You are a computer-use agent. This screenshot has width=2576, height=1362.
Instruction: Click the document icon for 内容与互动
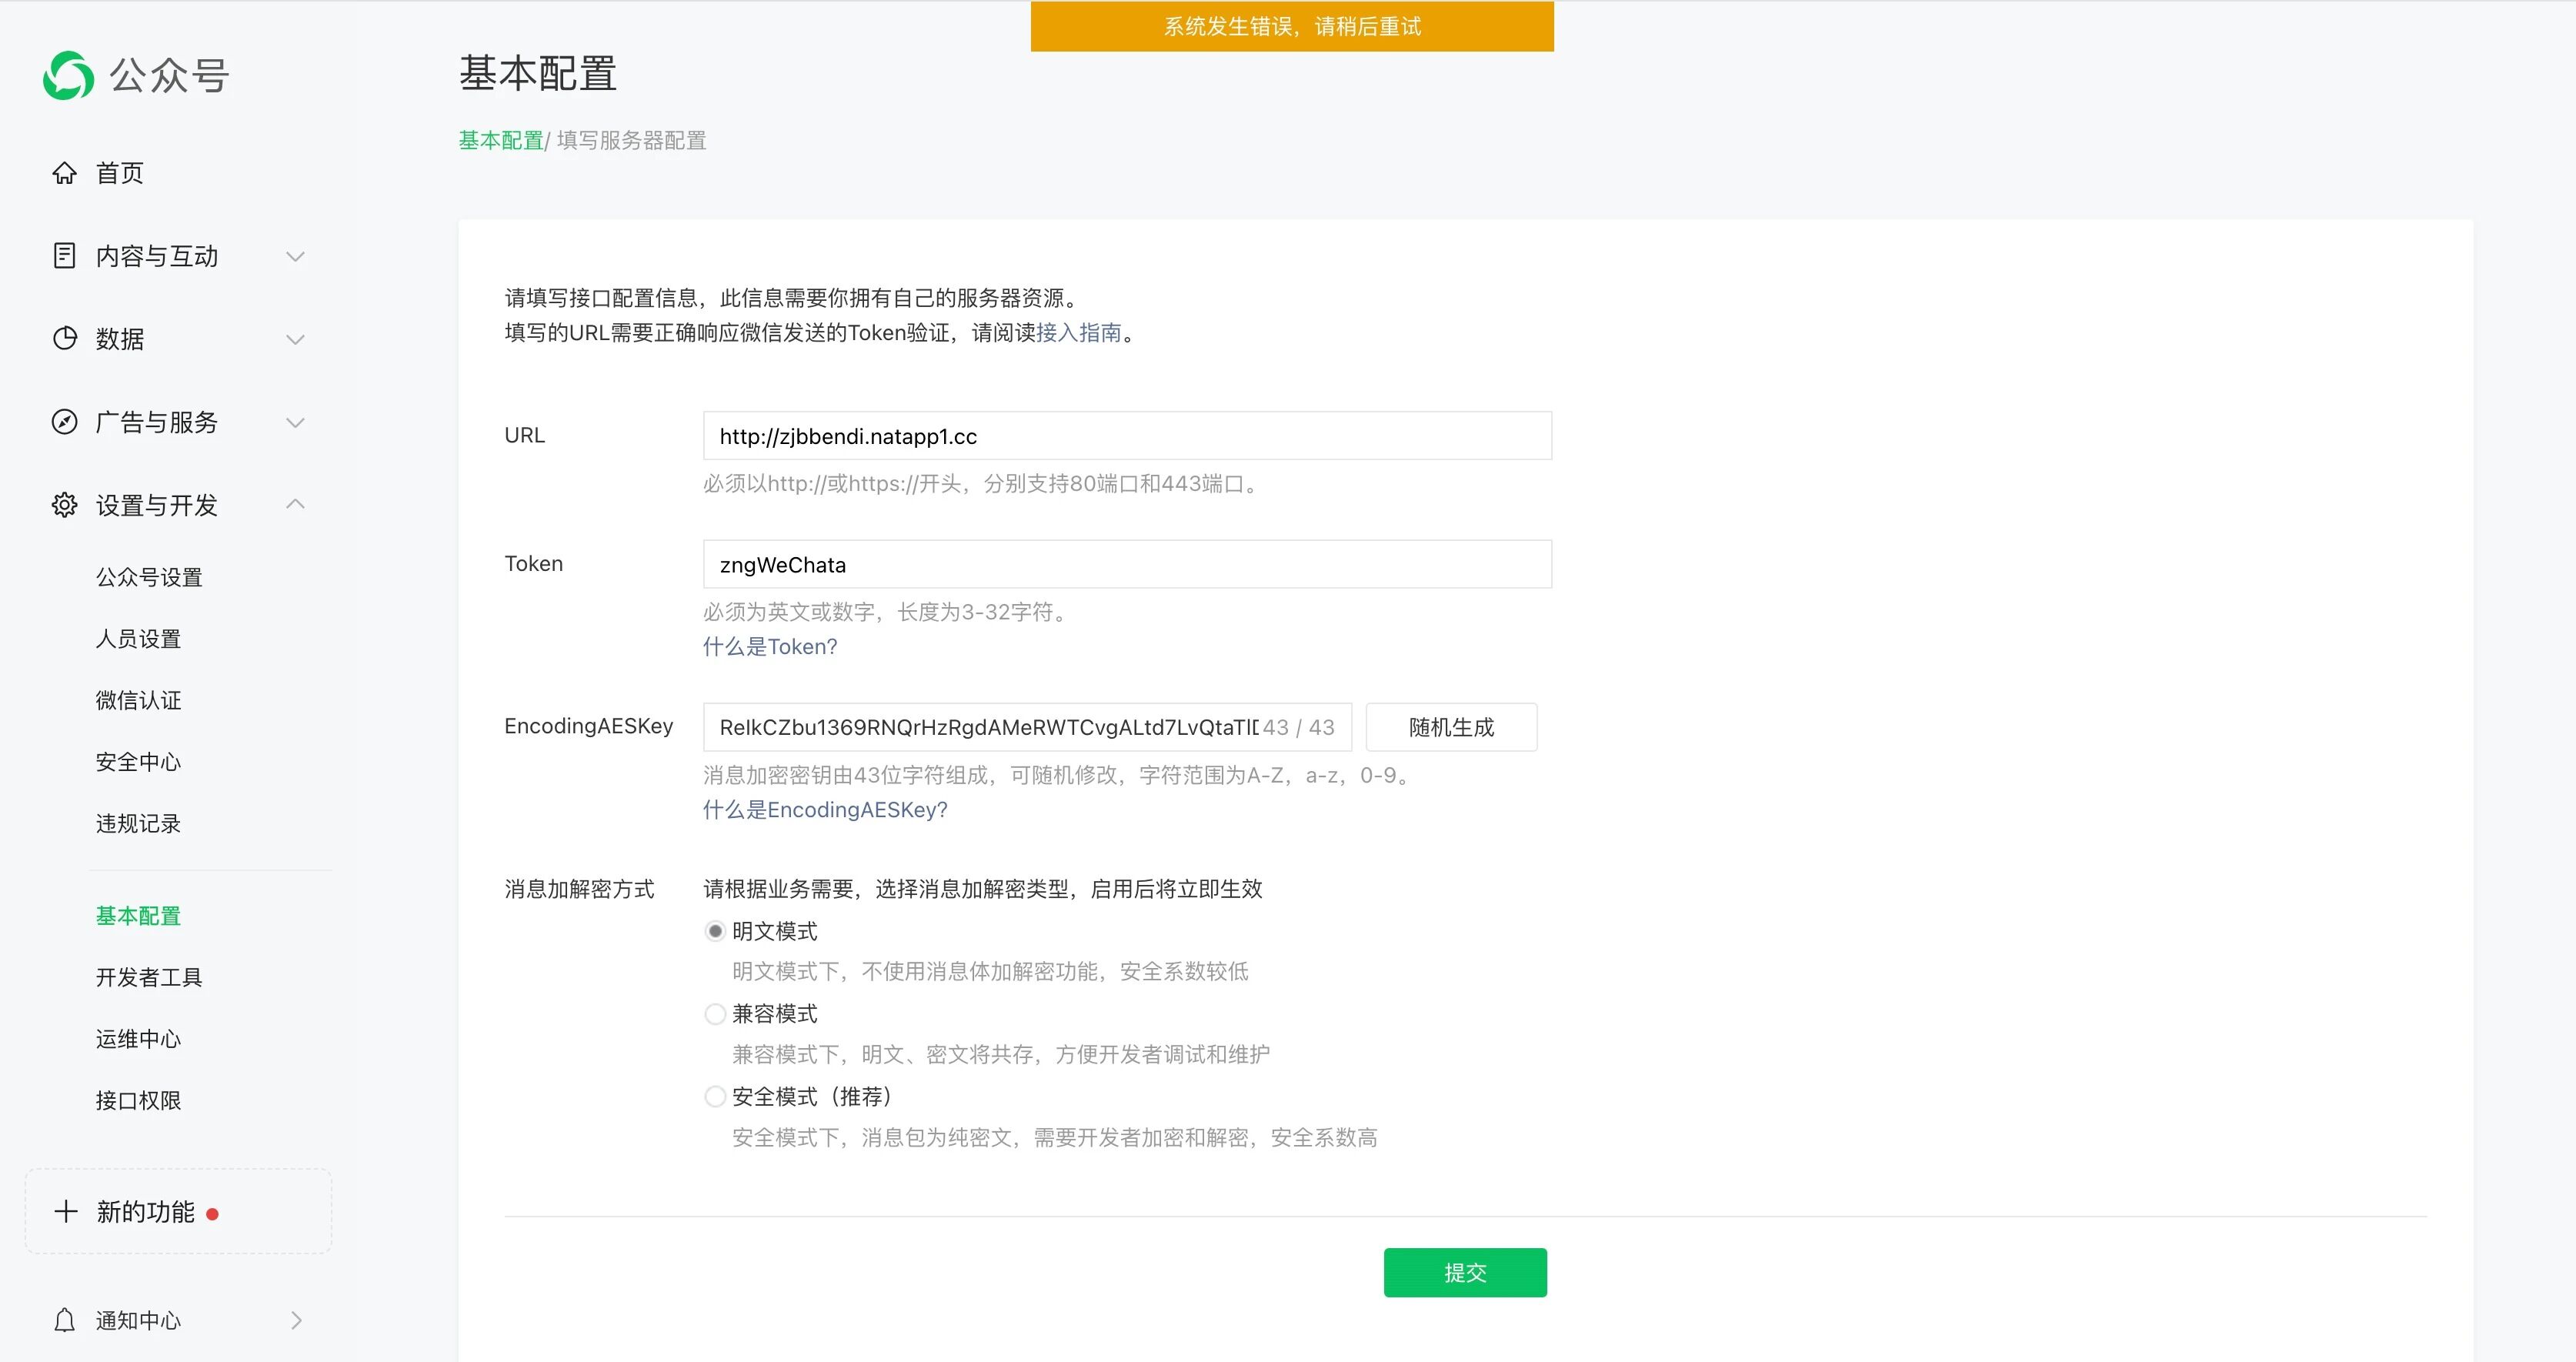[64, 256]
